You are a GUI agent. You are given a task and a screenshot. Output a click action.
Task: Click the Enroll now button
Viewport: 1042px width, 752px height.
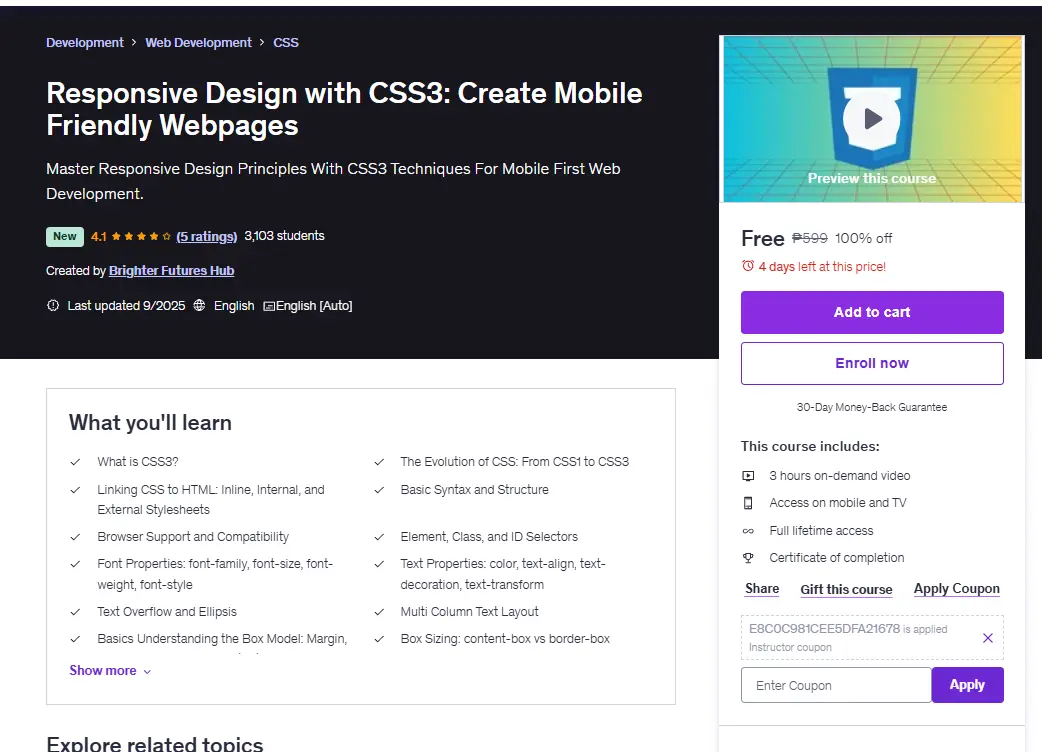(x=872, y=363)
